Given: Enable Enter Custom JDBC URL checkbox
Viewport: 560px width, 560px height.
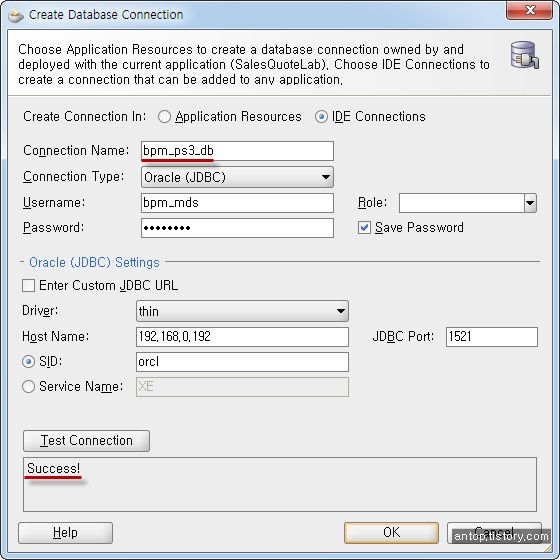Looking at the screenshot, I should click(x=29, y=286).
